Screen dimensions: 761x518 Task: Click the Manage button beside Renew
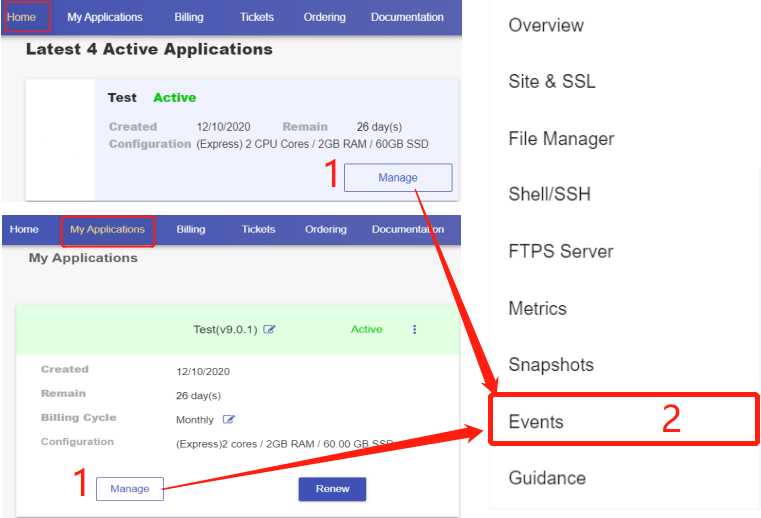coord(130,489)
